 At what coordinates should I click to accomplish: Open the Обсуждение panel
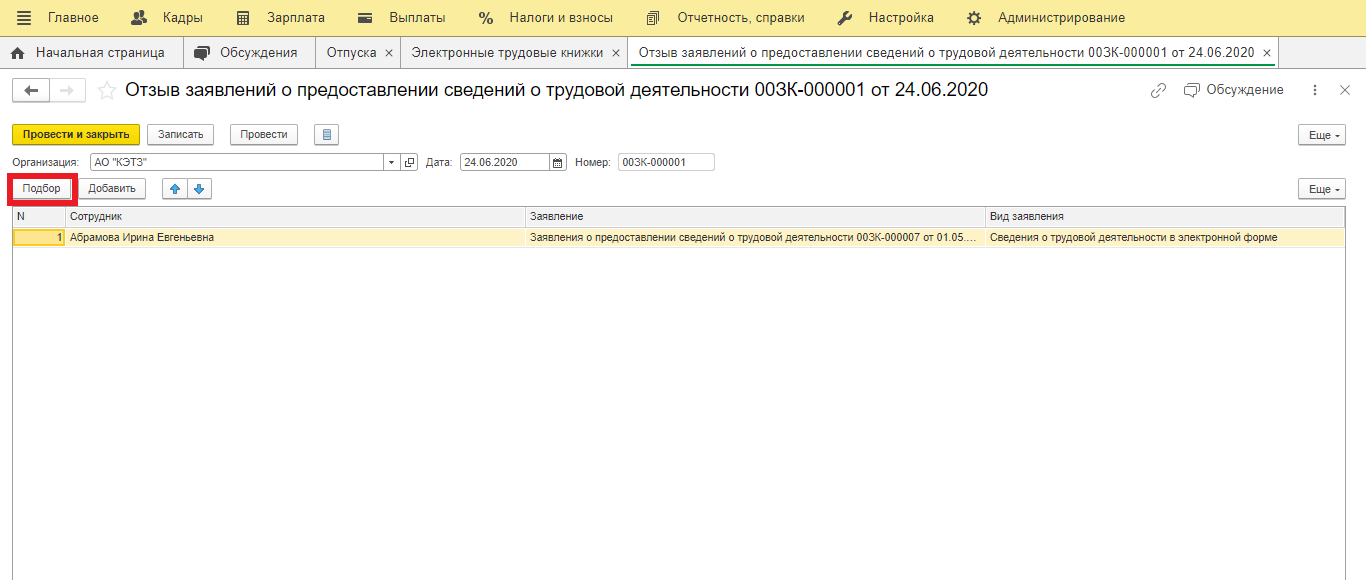point(1233,90)
